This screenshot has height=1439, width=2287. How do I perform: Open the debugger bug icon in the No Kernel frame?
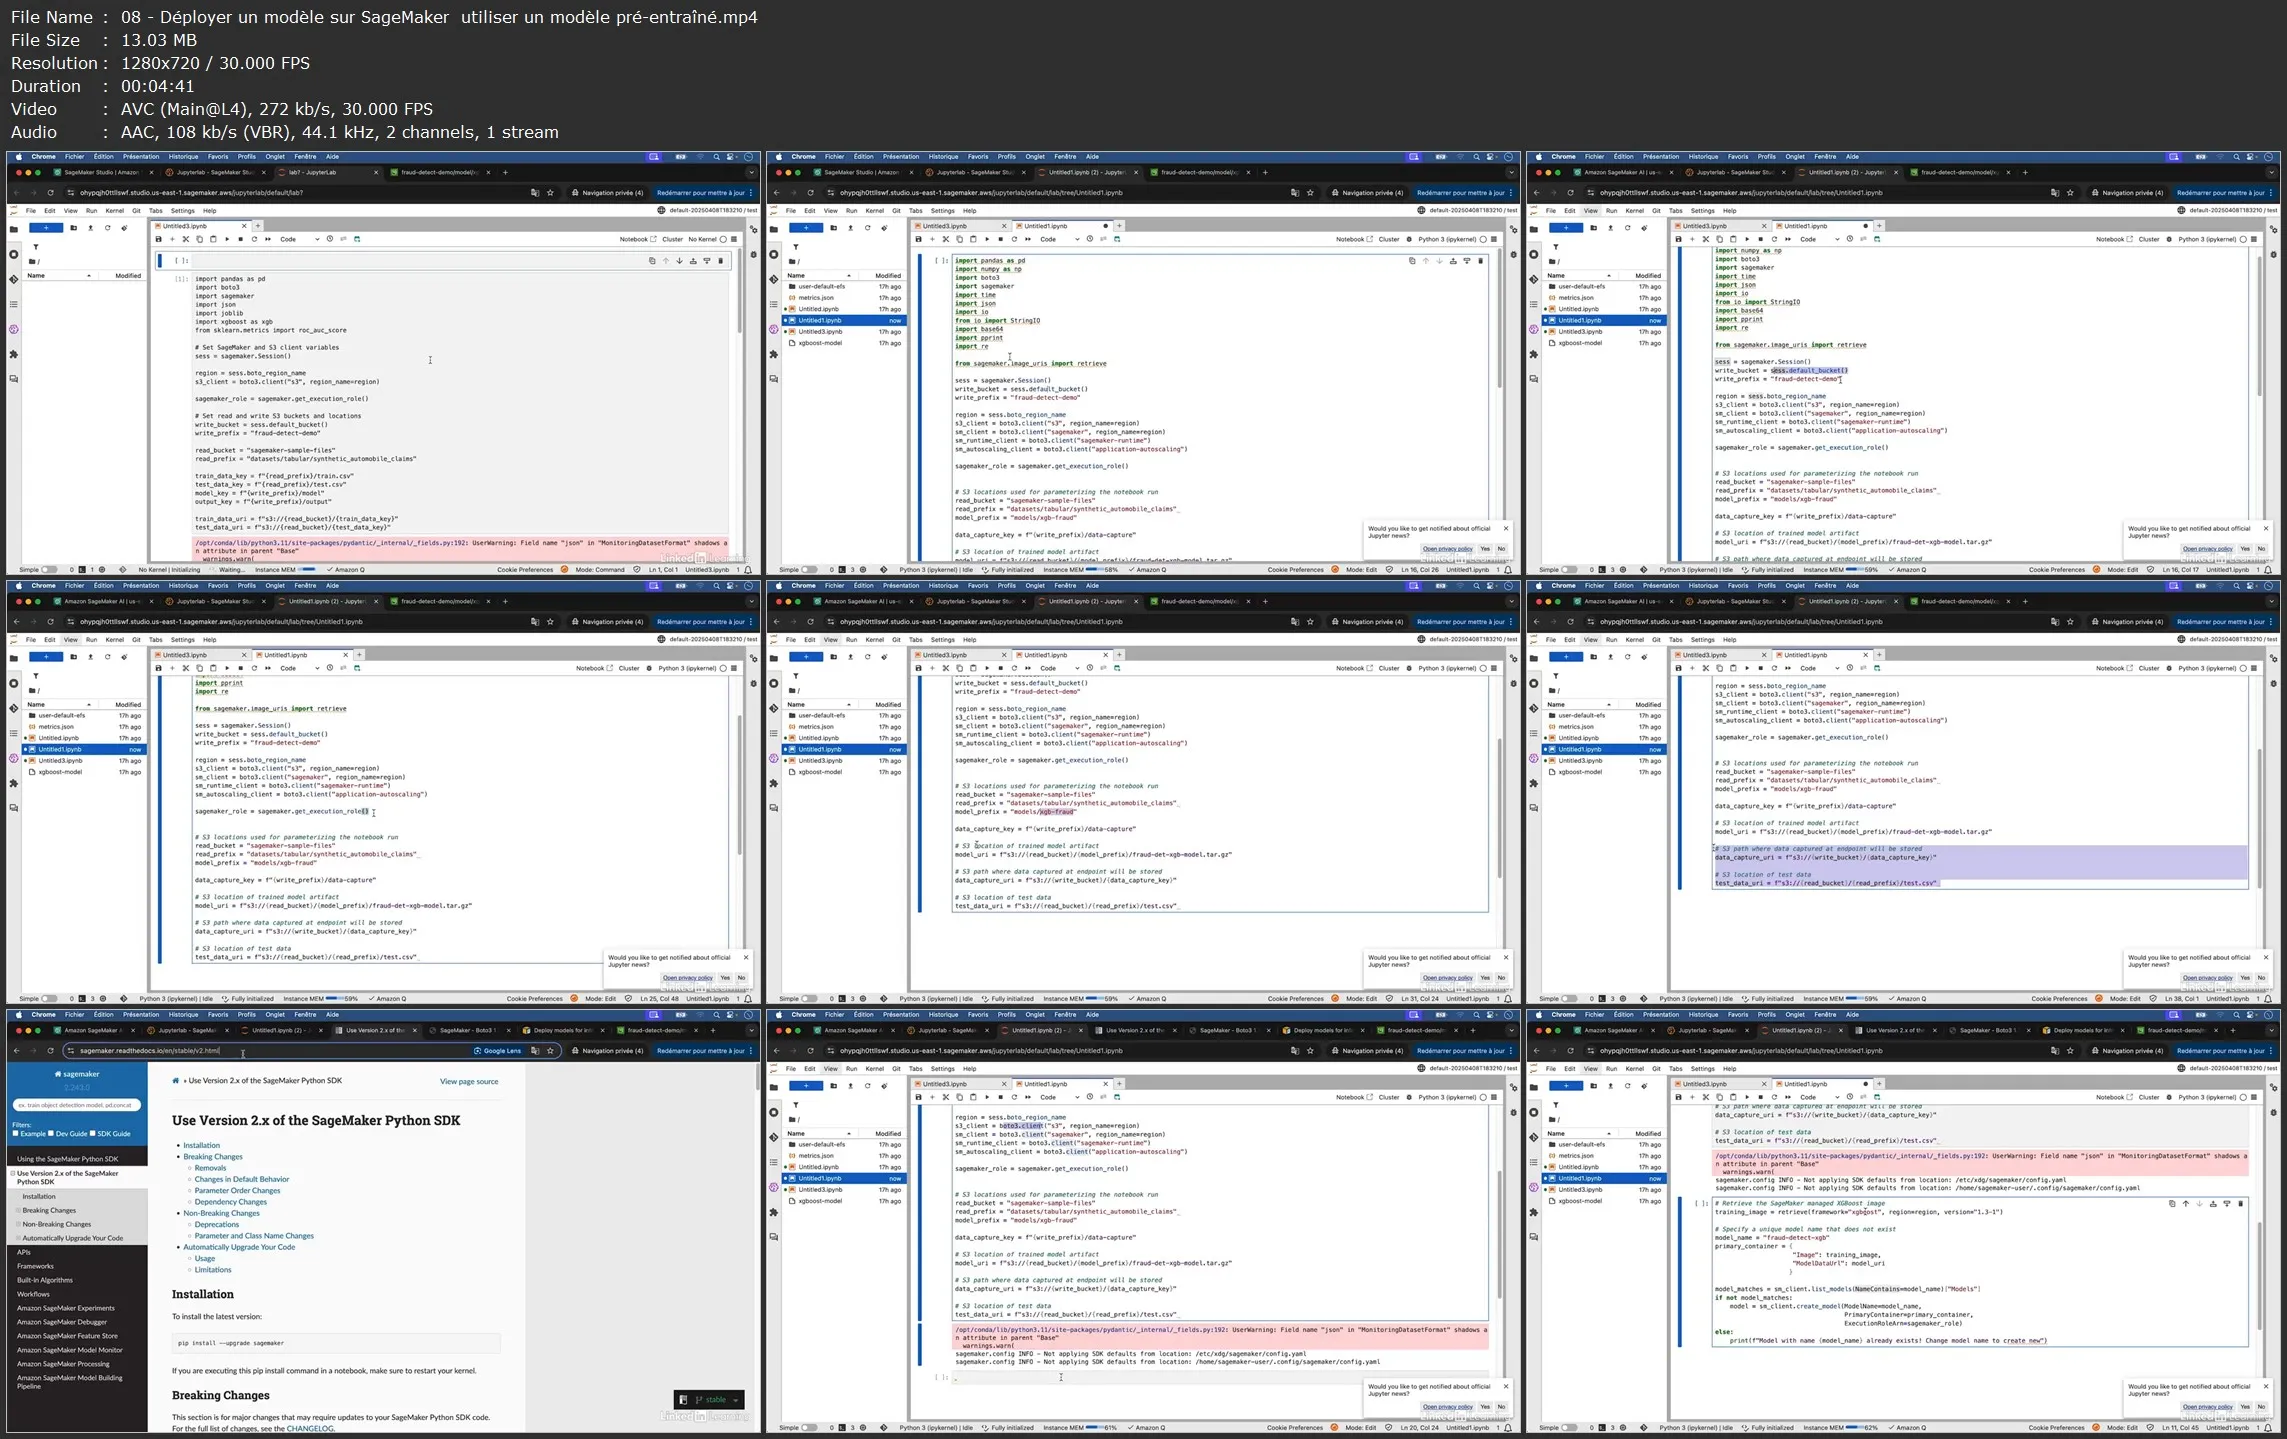pyautogui.click(x=754, y=254)
